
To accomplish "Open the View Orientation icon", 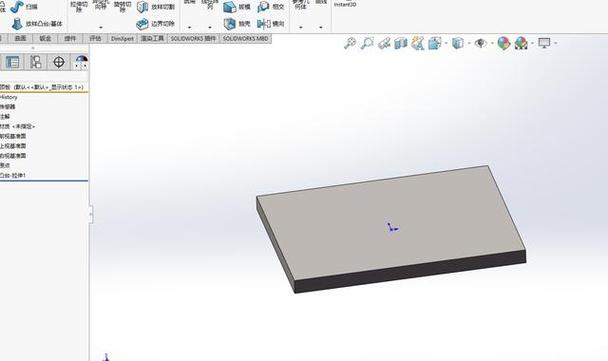I will [x=435, y=43].
